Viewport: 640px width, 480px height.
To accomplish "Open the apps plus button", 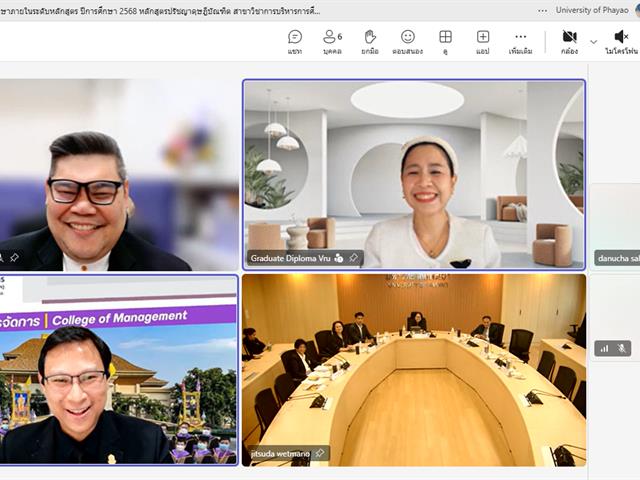I will click(483, 42).
